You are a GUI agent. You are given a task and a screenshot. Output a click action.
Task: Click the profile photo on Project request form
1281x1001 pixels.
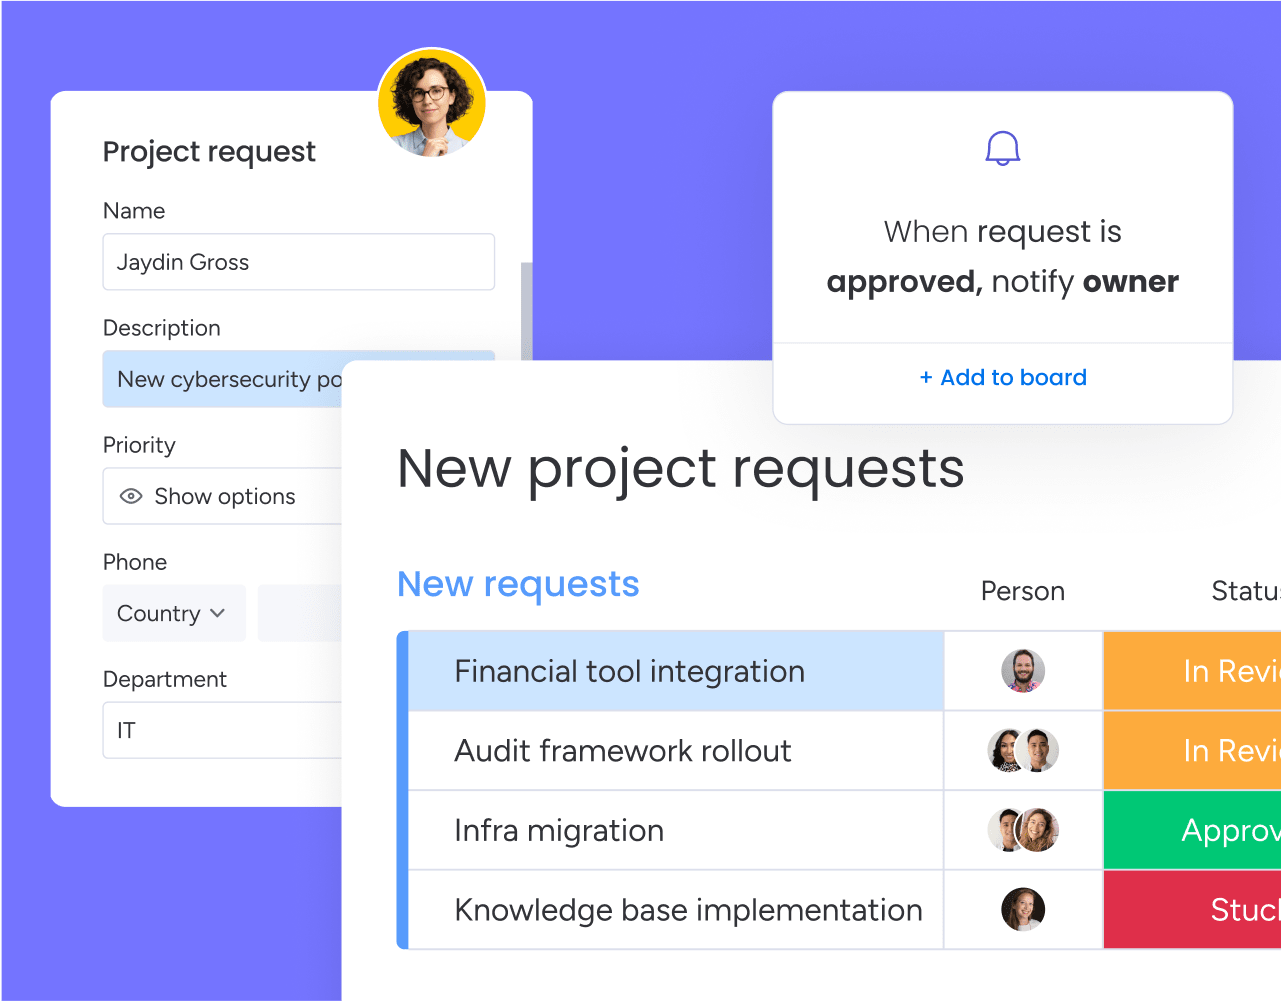[432, 103]
